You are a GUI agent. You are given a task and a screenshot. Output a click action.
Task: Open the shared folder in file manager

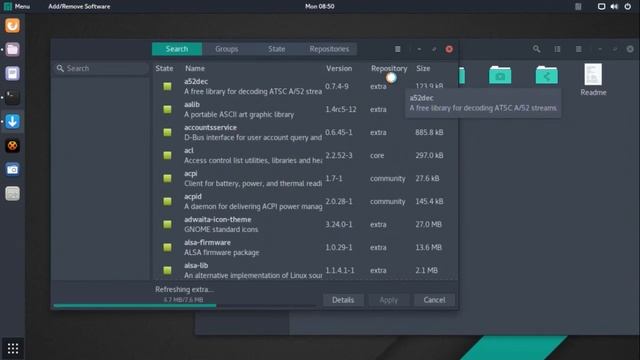tap(547, 75)
